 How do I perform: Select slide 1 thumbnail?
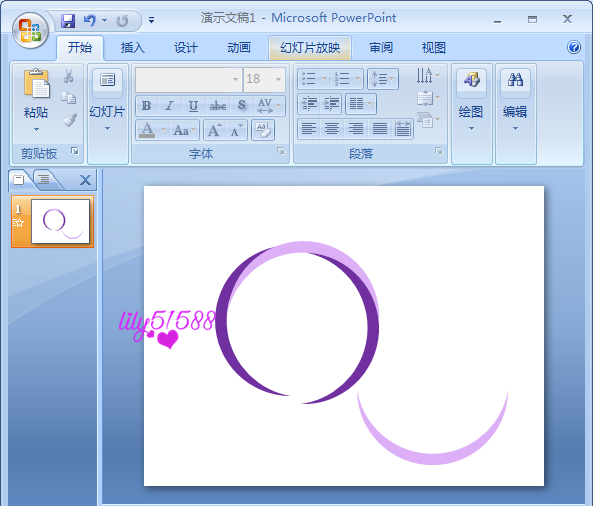click(x=61, y=222)
